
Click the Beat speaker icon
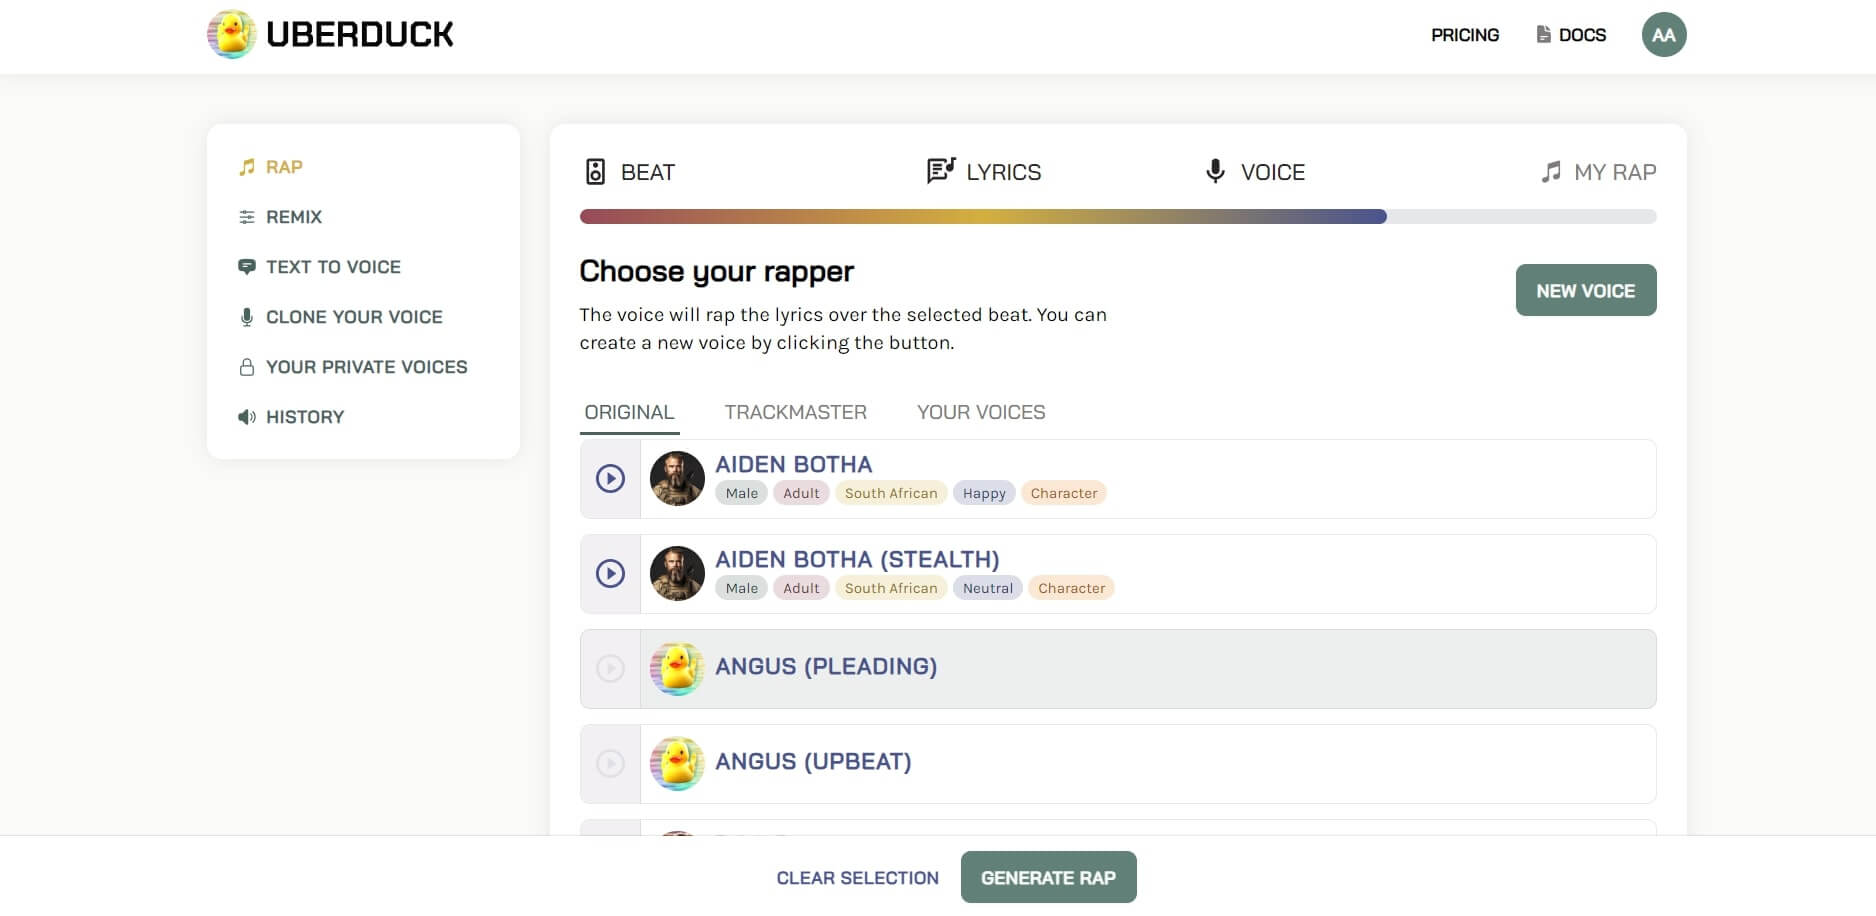596,172
